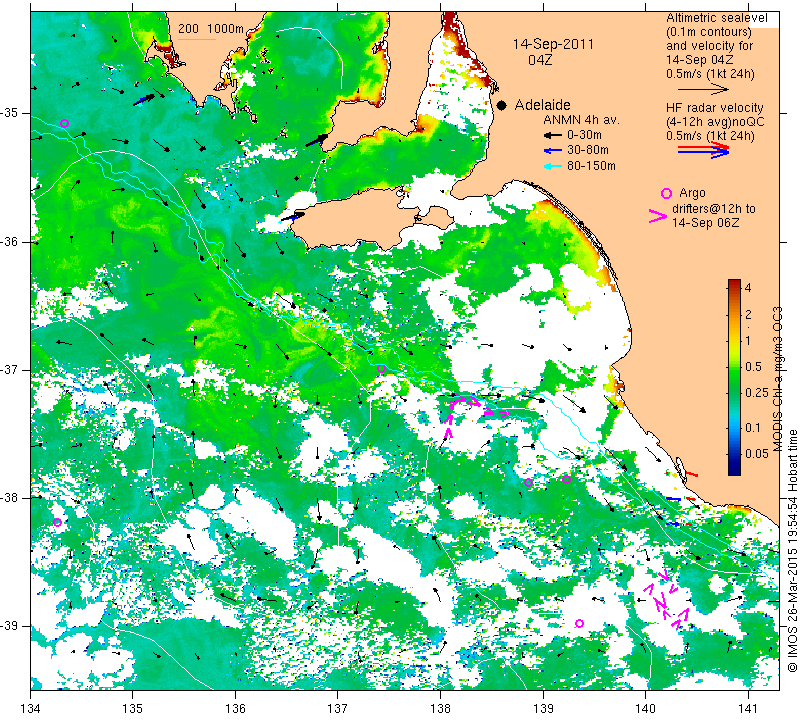Click the latitude axis label -39
The height and width of the screenshot is (720, 800).
click(9, 626)
